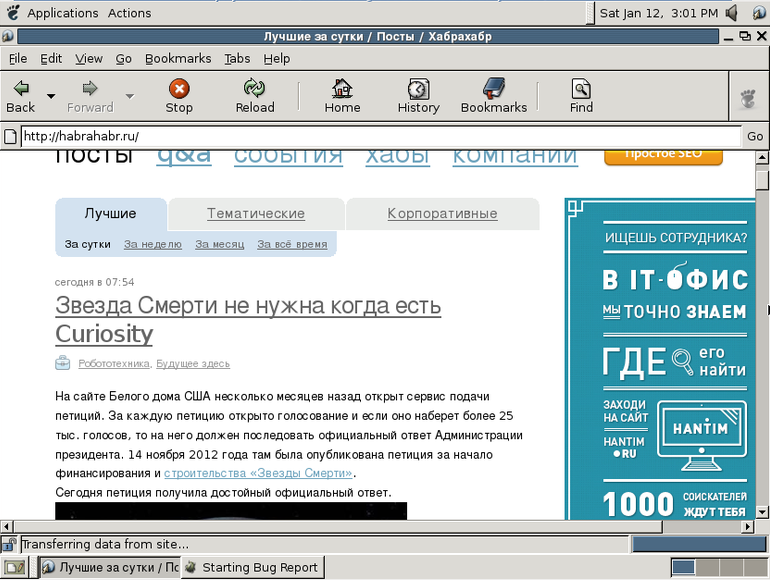
Task: Click the browser icon in the panel corner
Action: point(759,13)
